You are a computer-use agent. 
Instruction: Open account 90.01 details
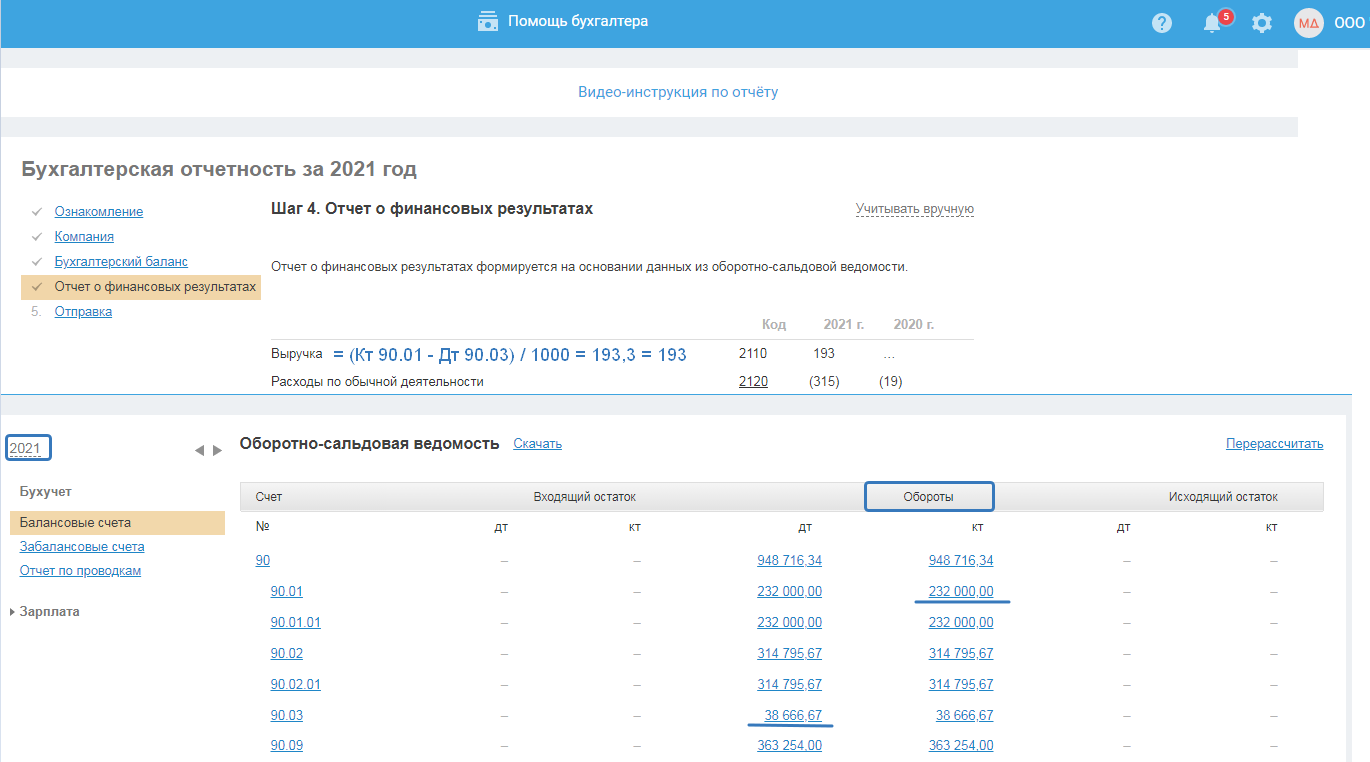click(x=286, y=592)
